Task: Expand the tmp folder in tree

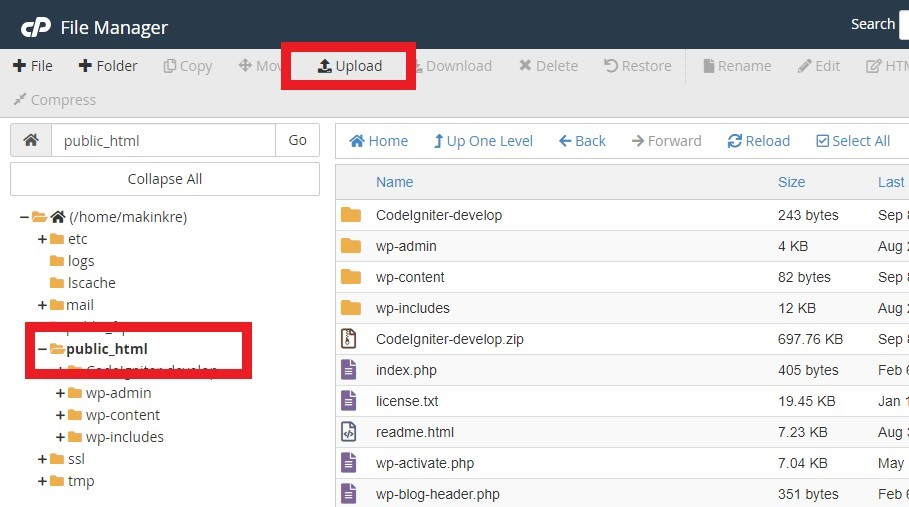Action: pyautogui.click(x=42, y=481)
